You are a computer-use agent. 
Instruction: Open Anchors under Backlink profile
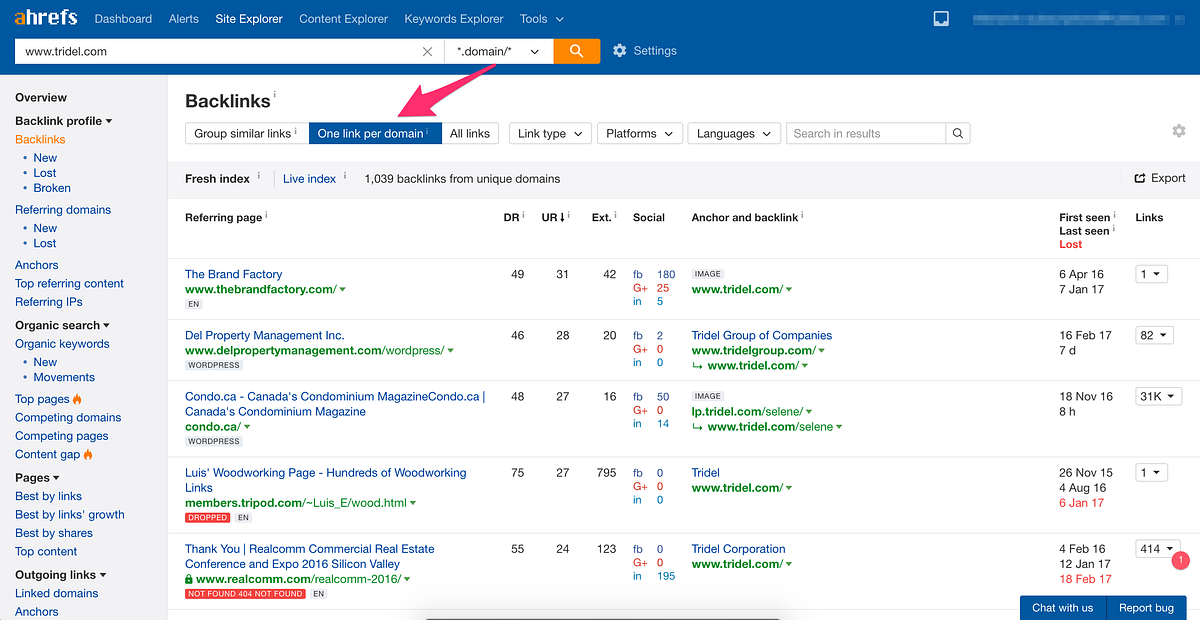click(x=37, y=265)
